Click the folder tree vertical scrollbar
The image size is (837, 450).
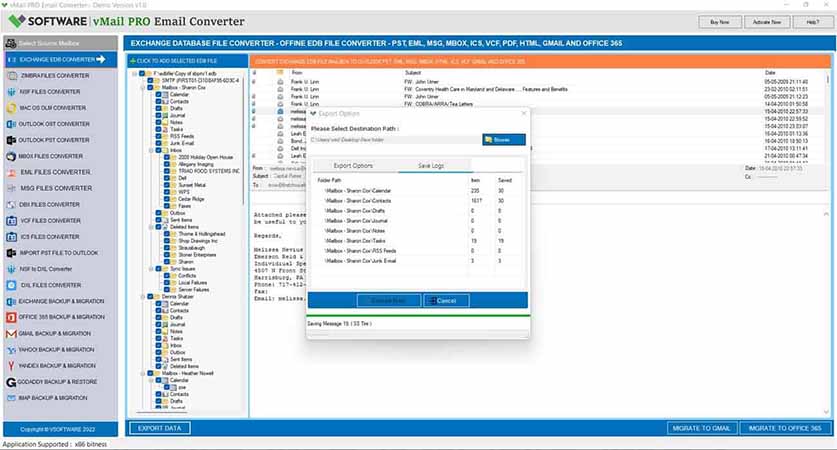244,139
